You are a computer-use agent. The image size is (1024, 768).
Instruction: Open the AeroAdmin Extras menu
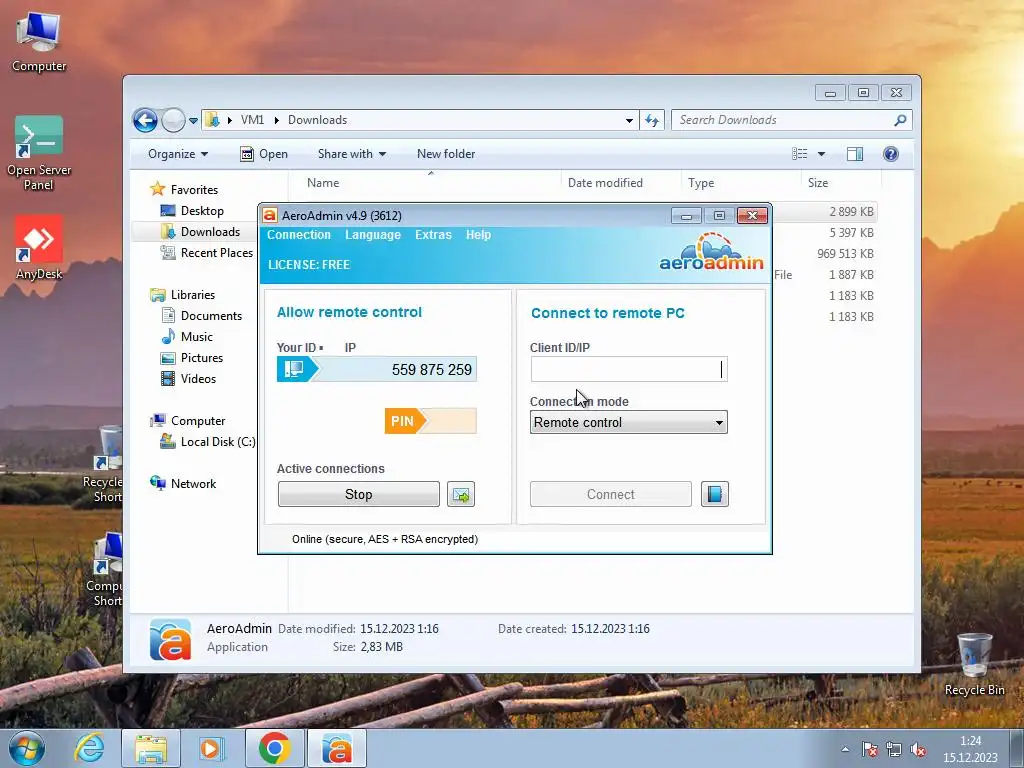433,234
